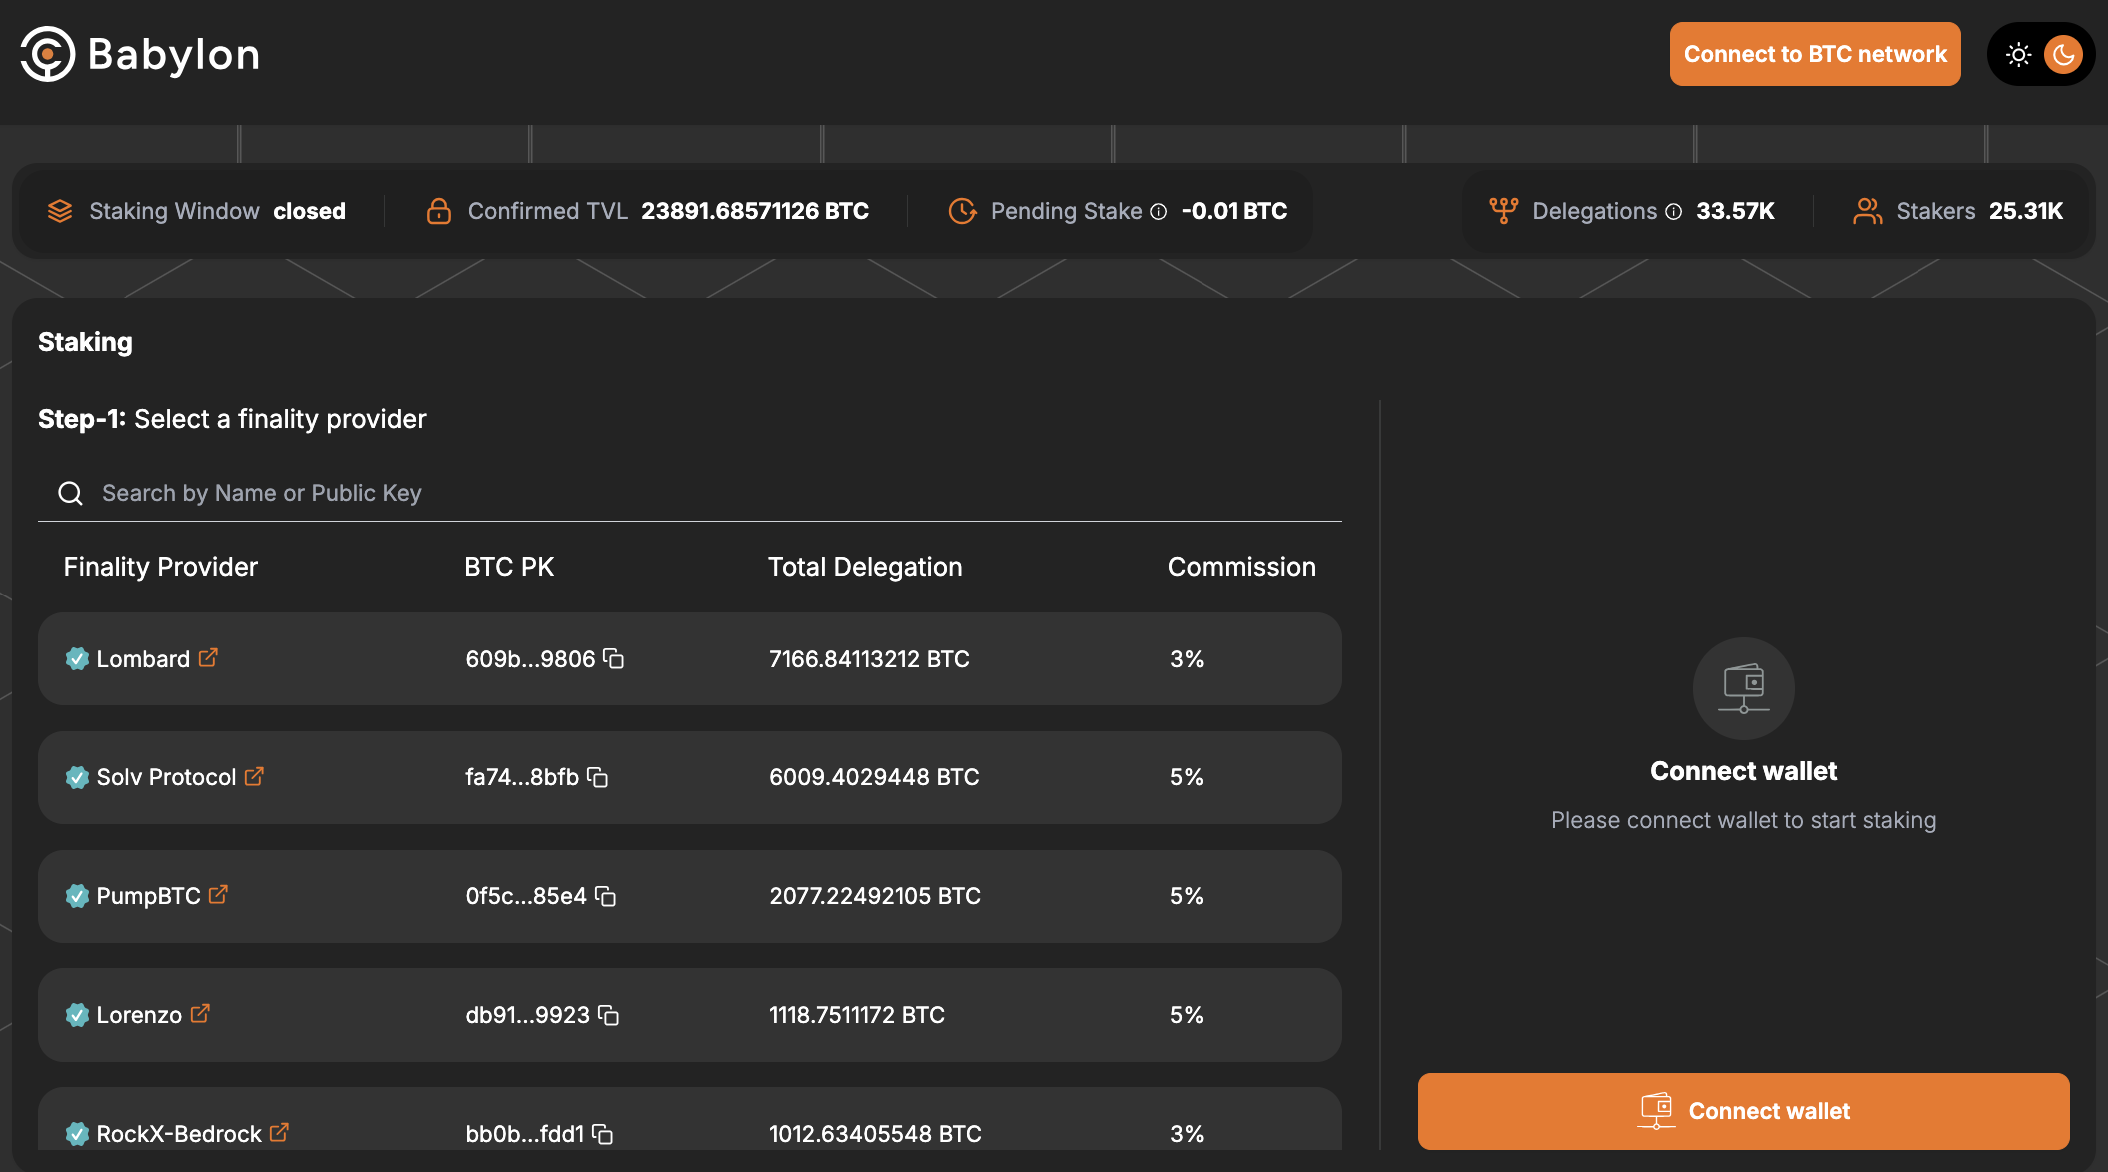Click Connect to BTC network button
2108x1172 pixels.
[x=1815, y=54]
